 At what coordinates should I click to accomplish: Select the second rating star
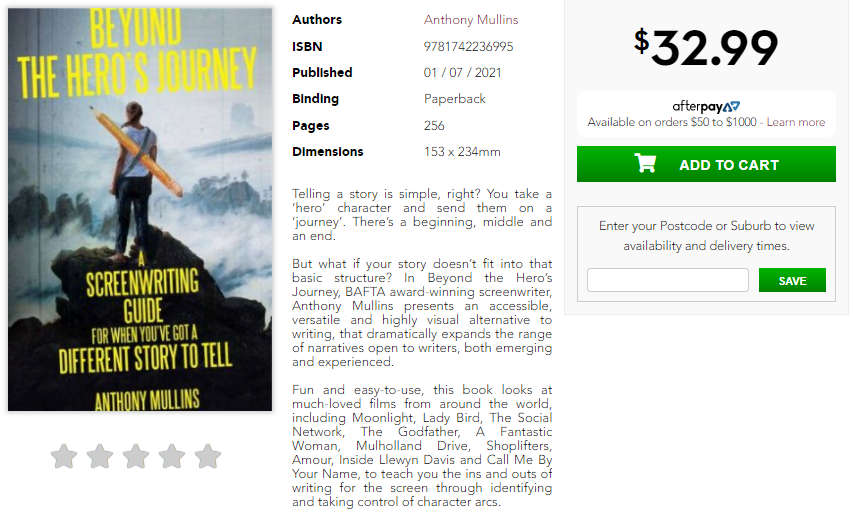[x=100, y=456]
